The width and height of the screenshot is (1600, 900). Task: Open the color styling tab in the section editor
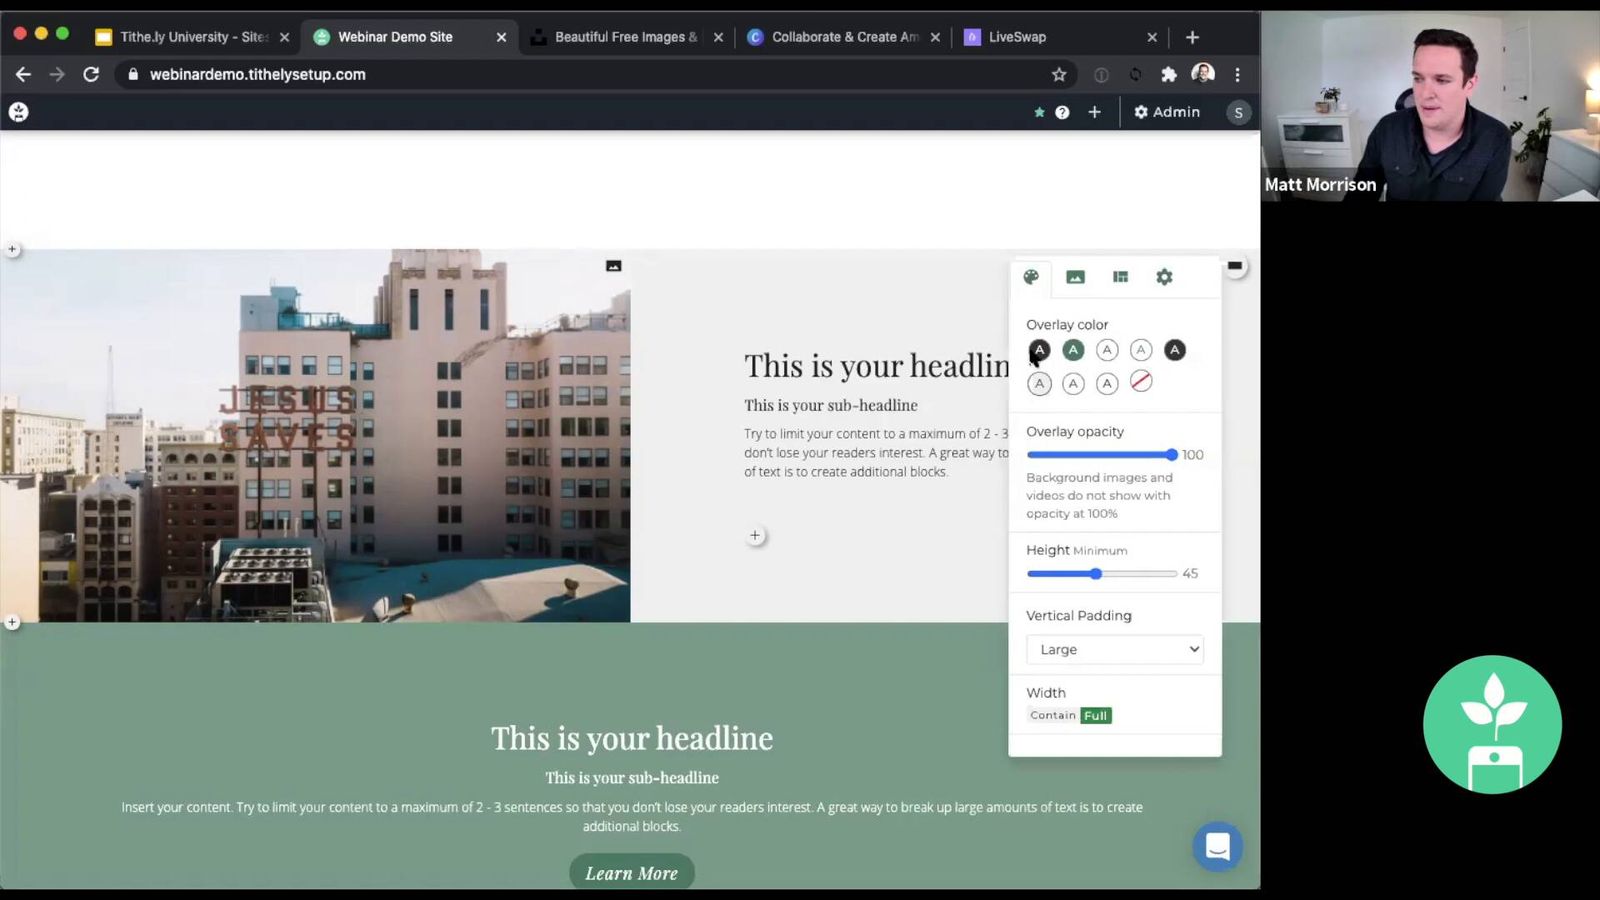(1031, 277)
